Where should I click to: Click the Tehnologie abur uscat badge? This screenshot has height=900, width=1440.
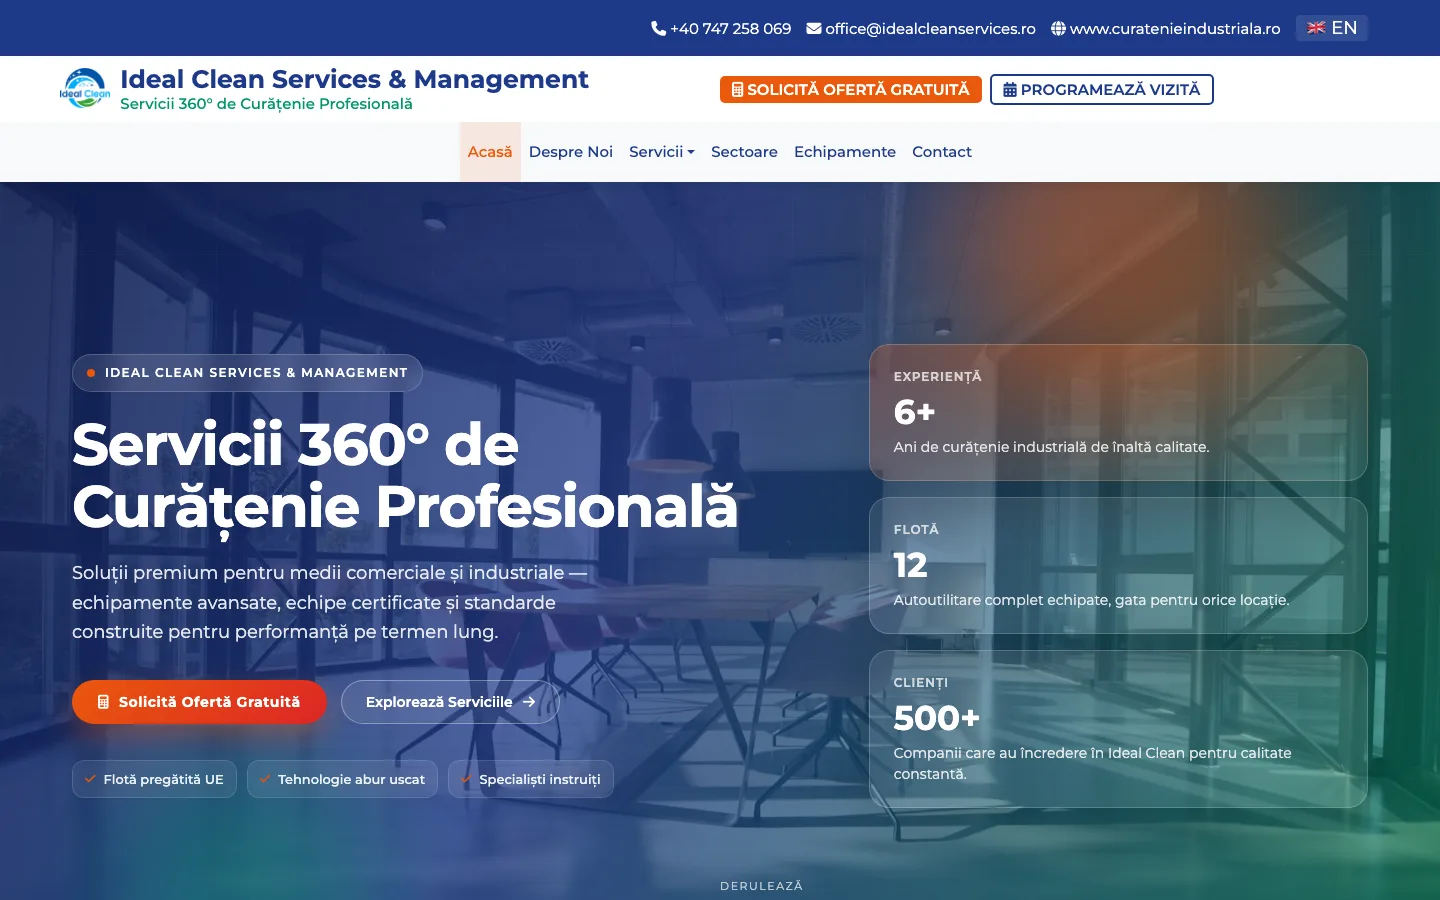[x=342, y=779]
